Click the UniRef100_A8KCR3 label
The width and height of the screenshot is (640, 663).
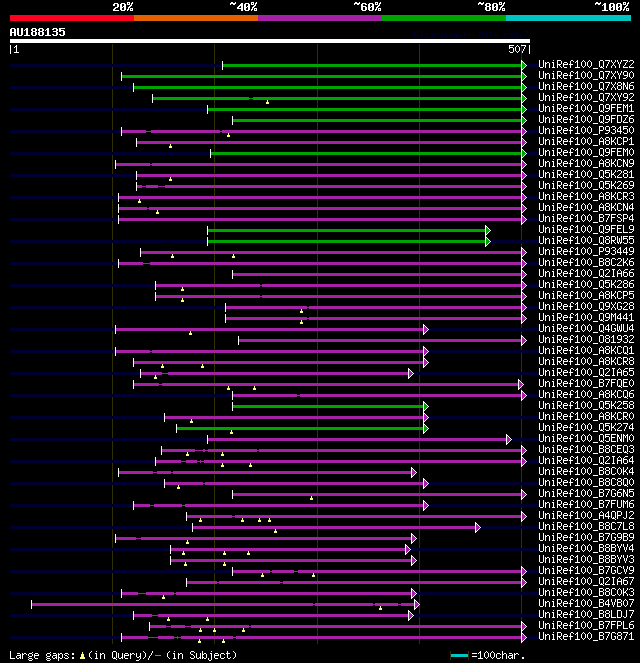586,196
